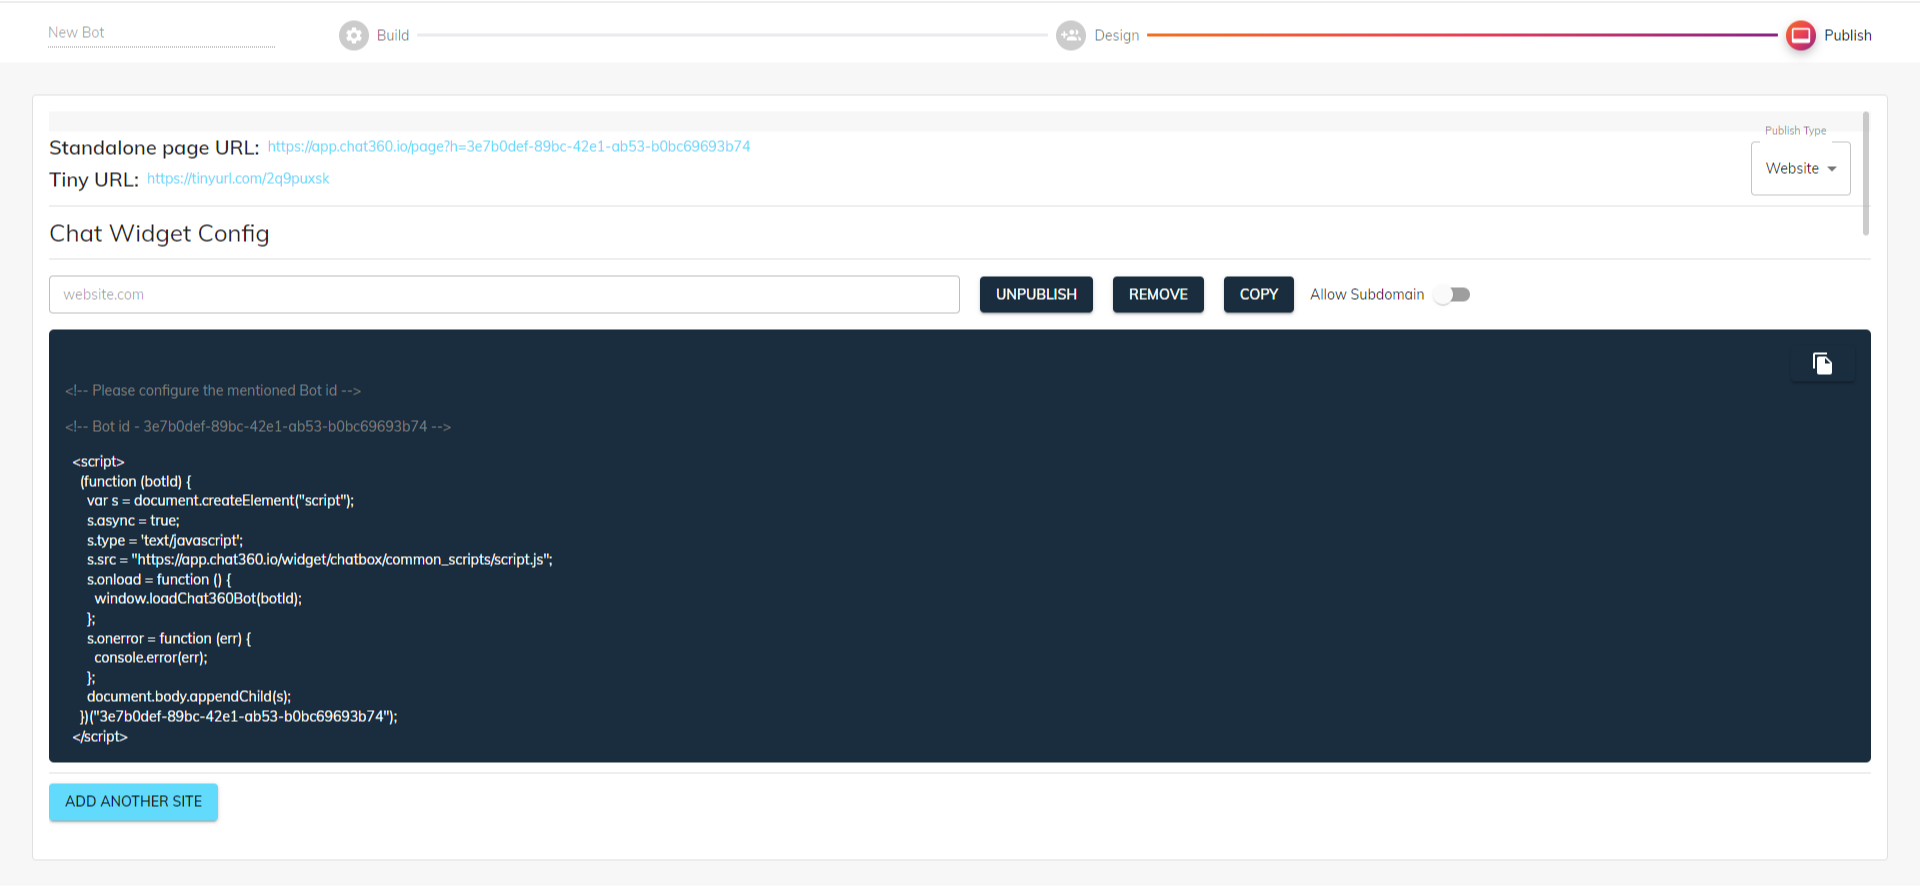Viewport: 1920px width, 886px height.
Task: Copy code with the clipboard icon
Action: (x=1822, y=363)
